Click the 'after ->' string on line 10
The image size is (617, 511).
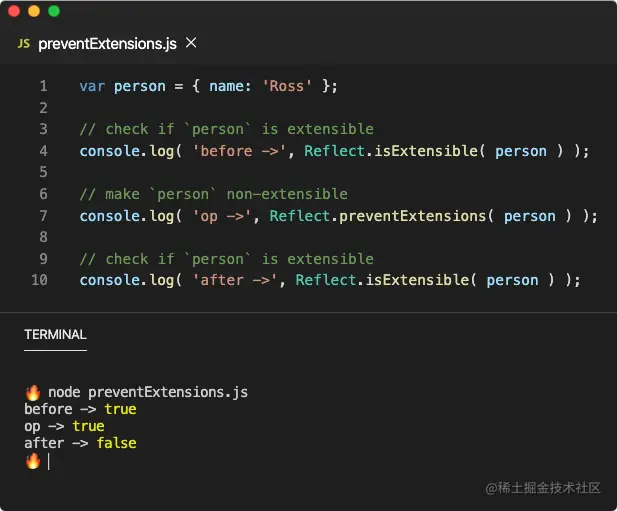(x=235, y=280)
